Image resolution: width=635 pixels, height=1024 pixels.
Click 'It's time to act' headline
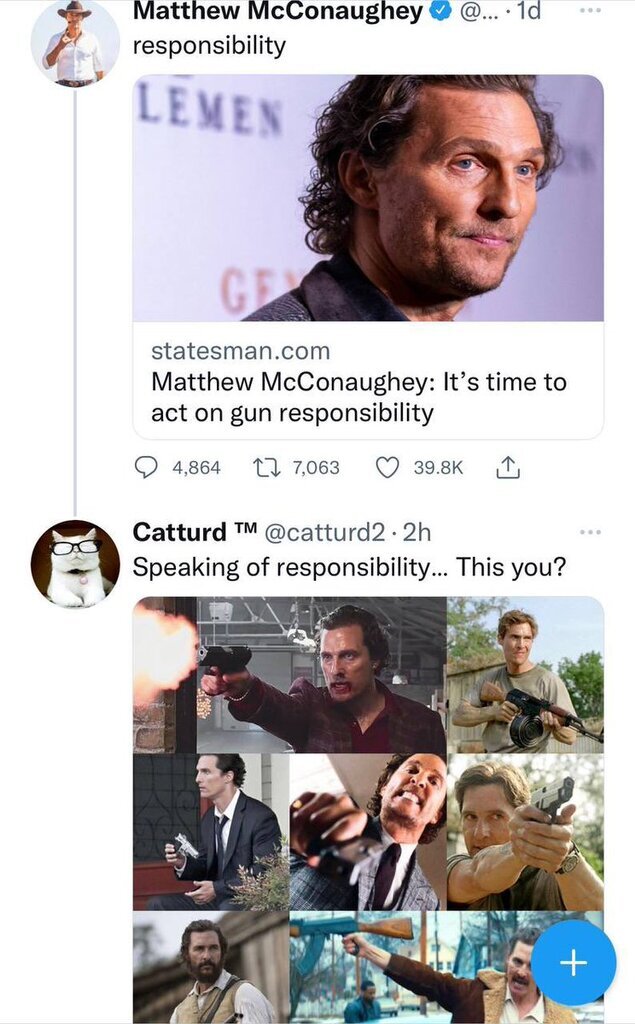[358, 397]
